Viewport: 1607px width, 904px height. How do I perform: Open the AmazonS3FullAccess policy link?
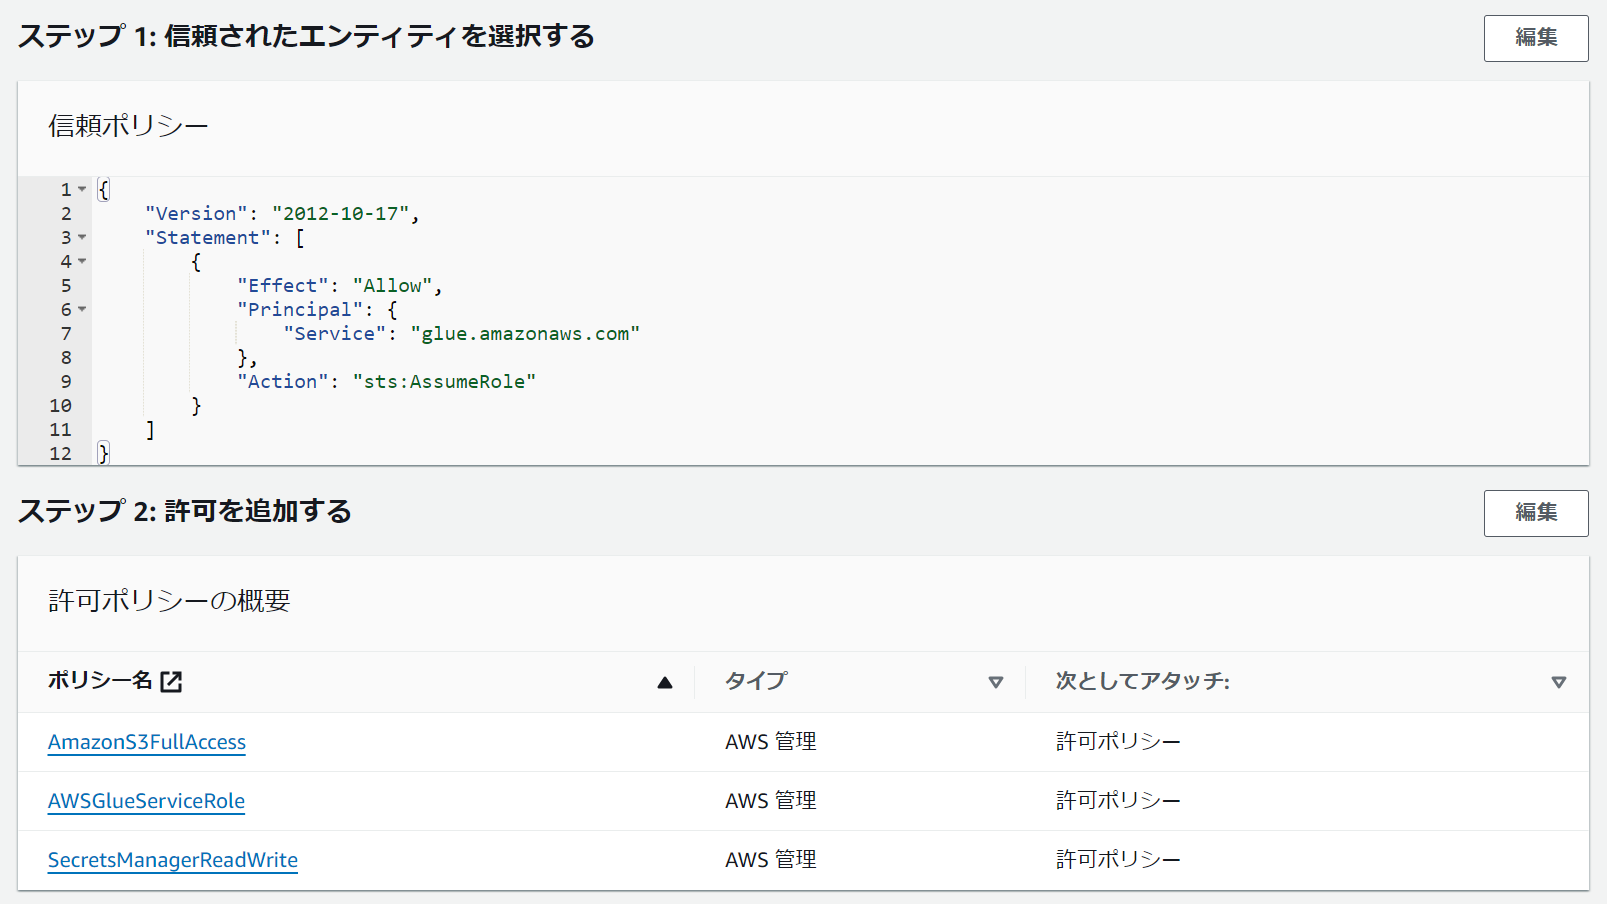(146, 742)
